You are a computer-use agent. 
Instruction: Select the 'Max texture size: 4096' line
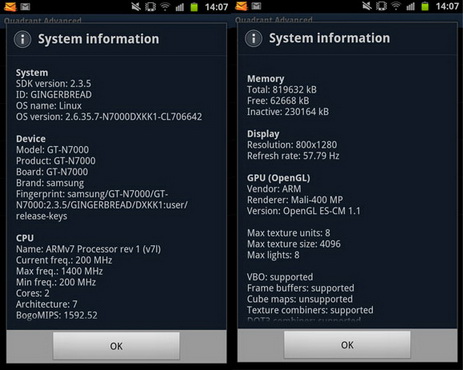pos(294,244)
